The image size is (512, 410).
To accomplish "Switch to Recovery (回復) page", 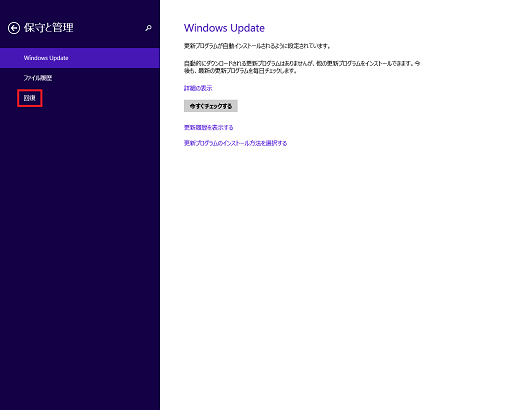I will click(x=30, y=98).
